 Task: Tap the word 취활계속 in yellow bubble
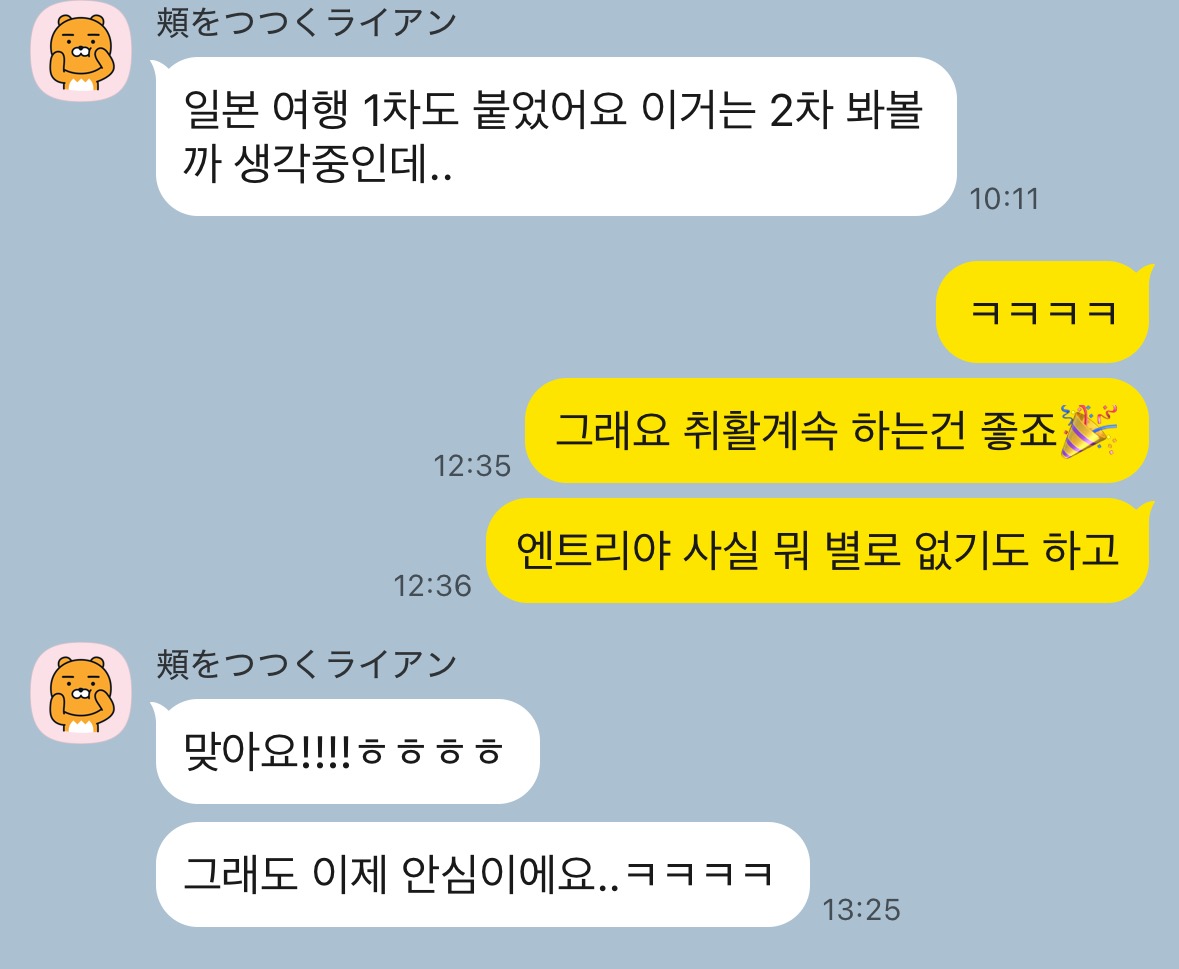click(760, 431)
